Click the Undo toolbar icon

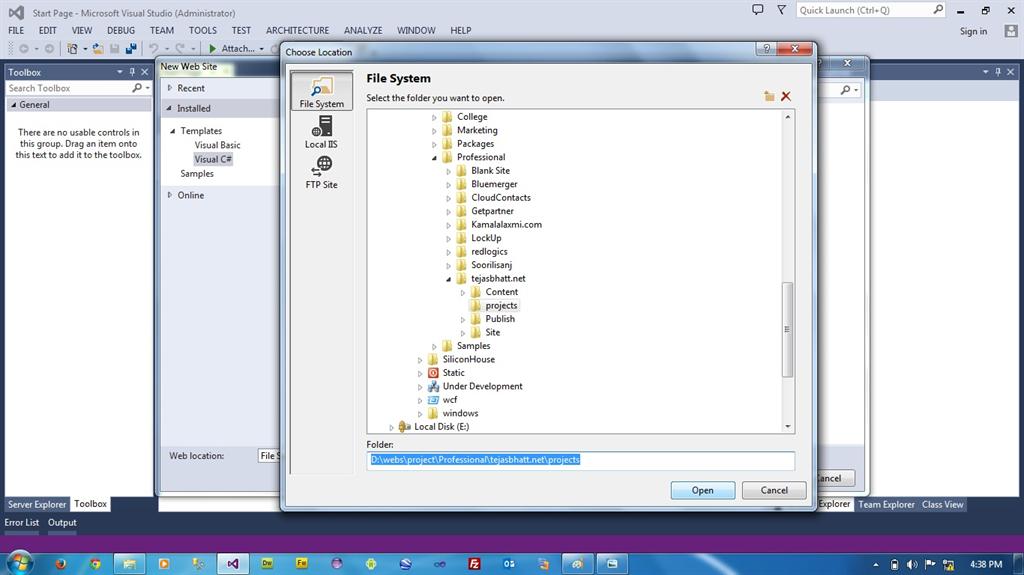[153, 48]
